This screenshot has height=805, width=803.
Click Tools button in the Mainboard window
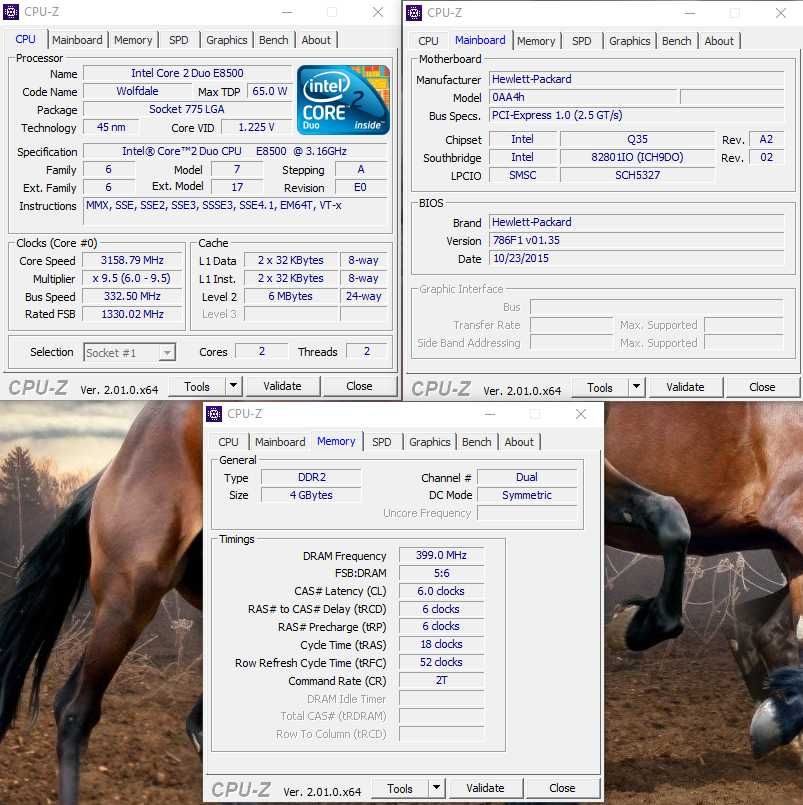tap(600, 387)
